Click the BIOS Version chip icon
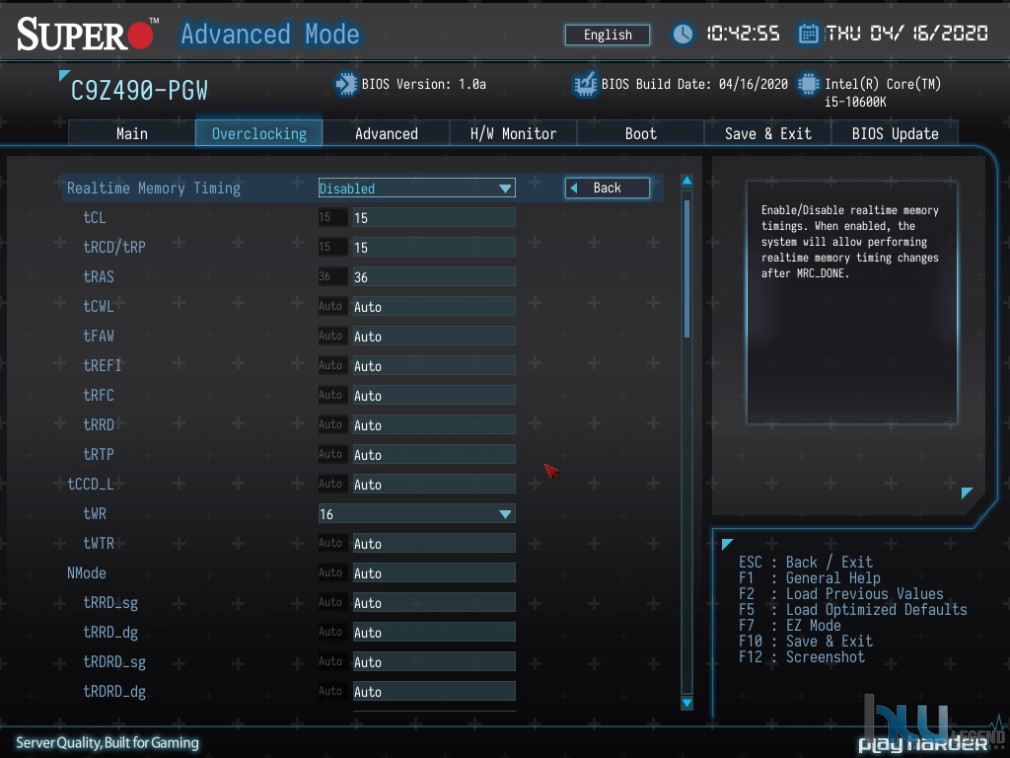 point(346,84)
